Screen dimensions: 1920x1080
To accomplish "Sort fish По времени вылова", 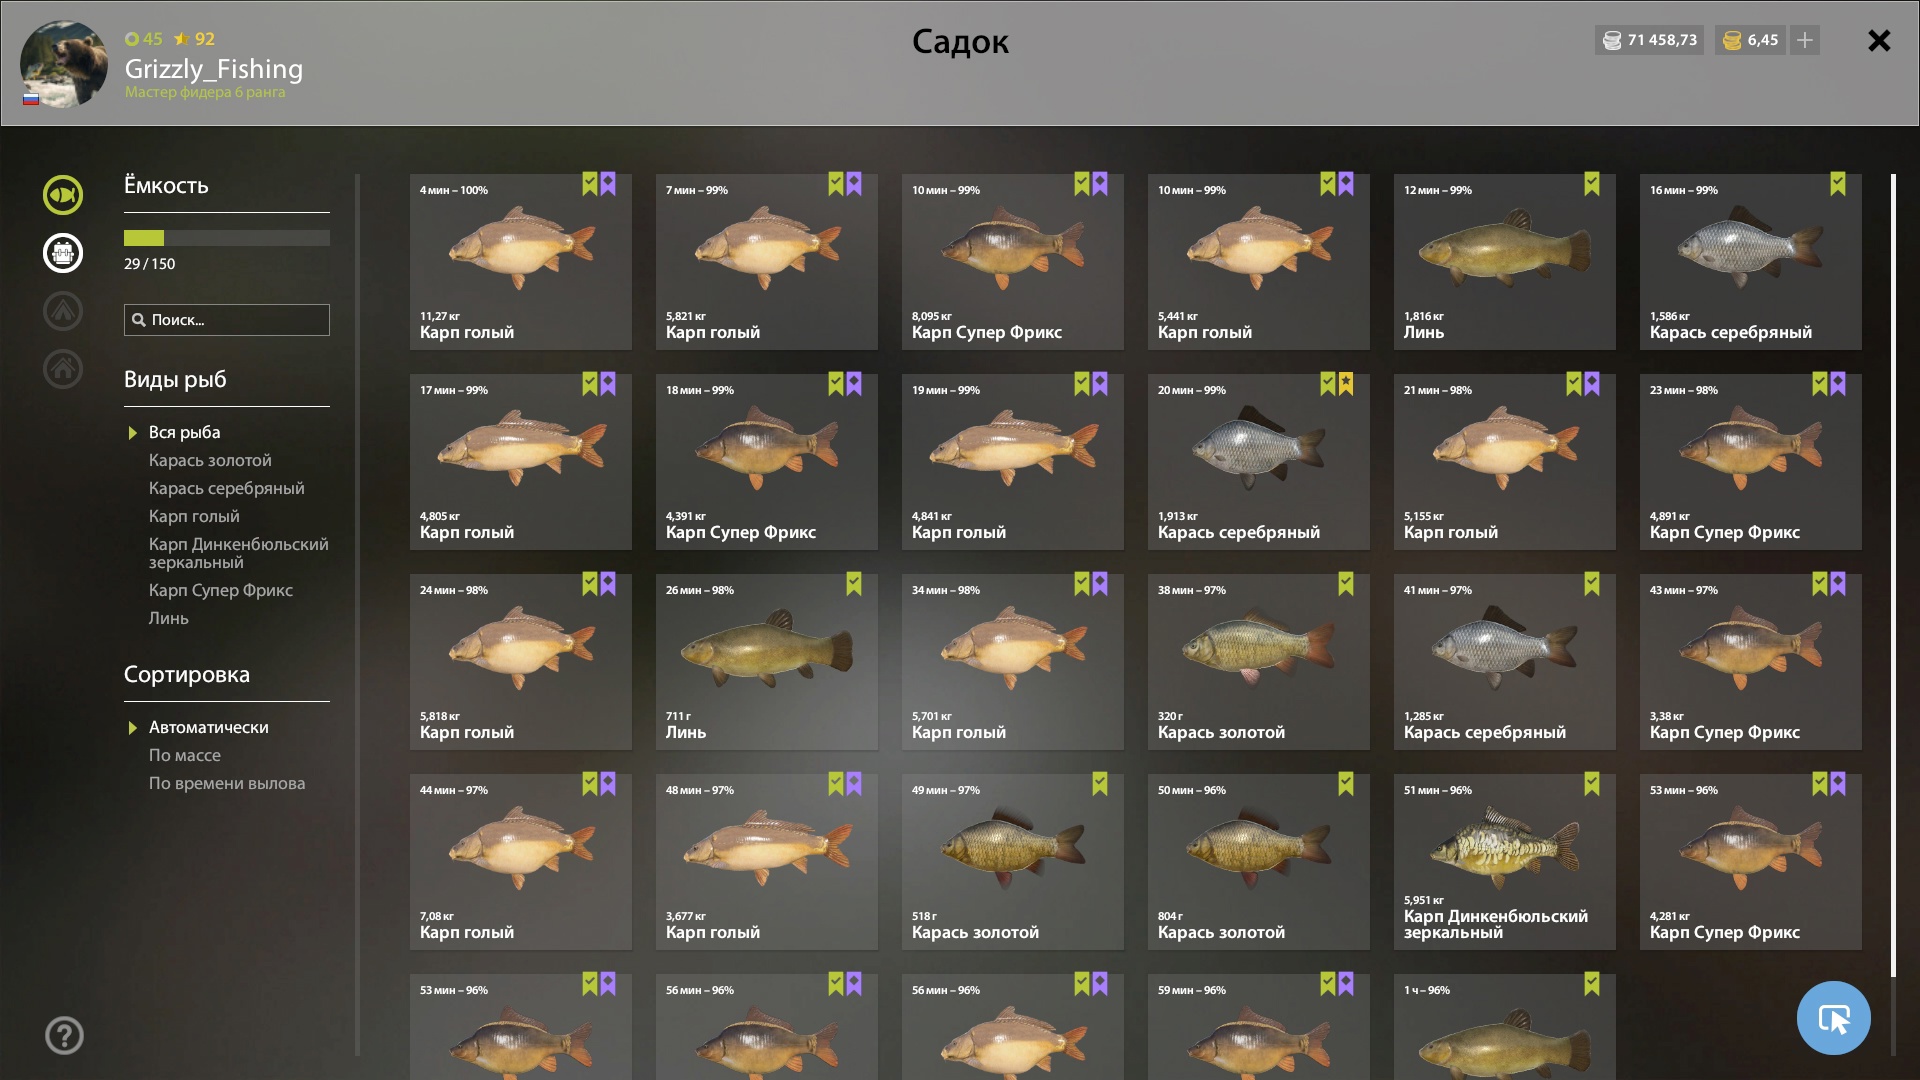I will [227, 783].
